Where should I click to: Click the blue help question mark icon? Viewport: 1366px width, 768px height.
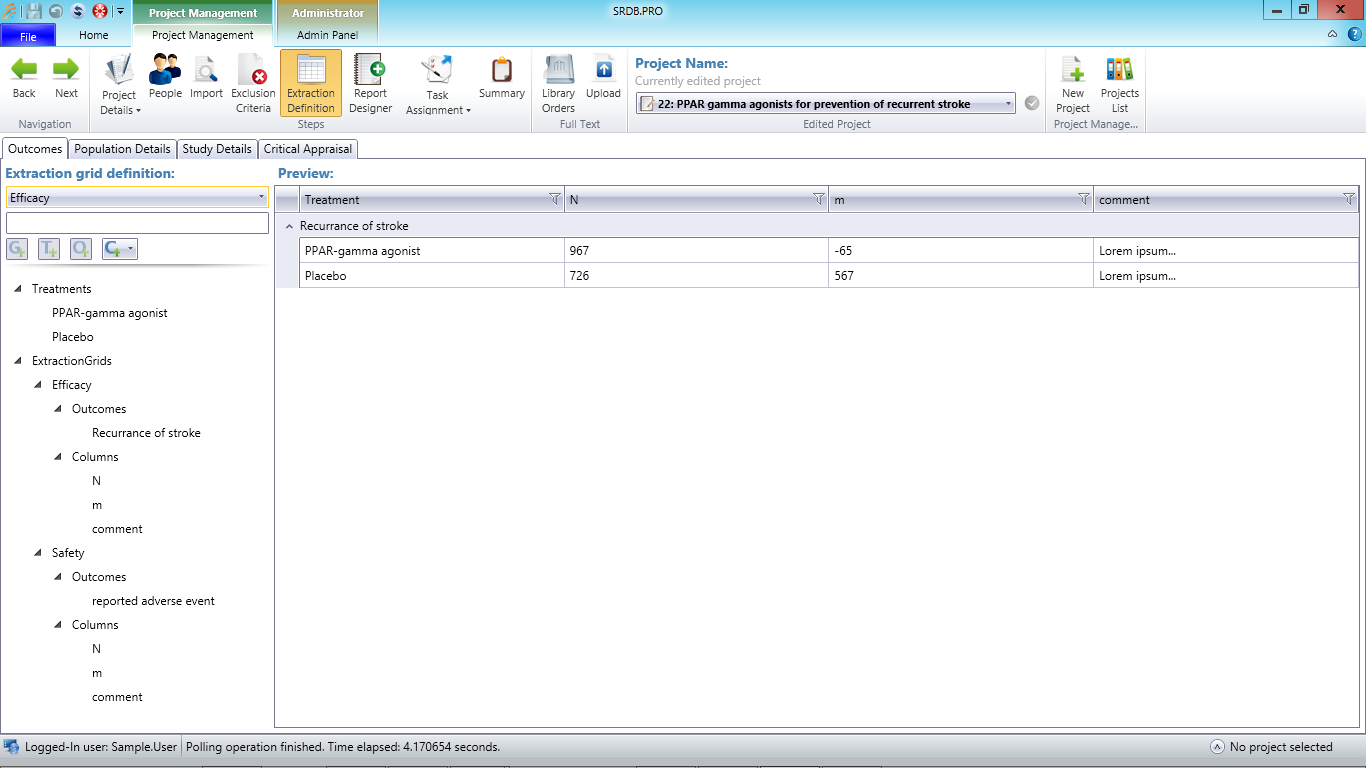[1355, 34]
